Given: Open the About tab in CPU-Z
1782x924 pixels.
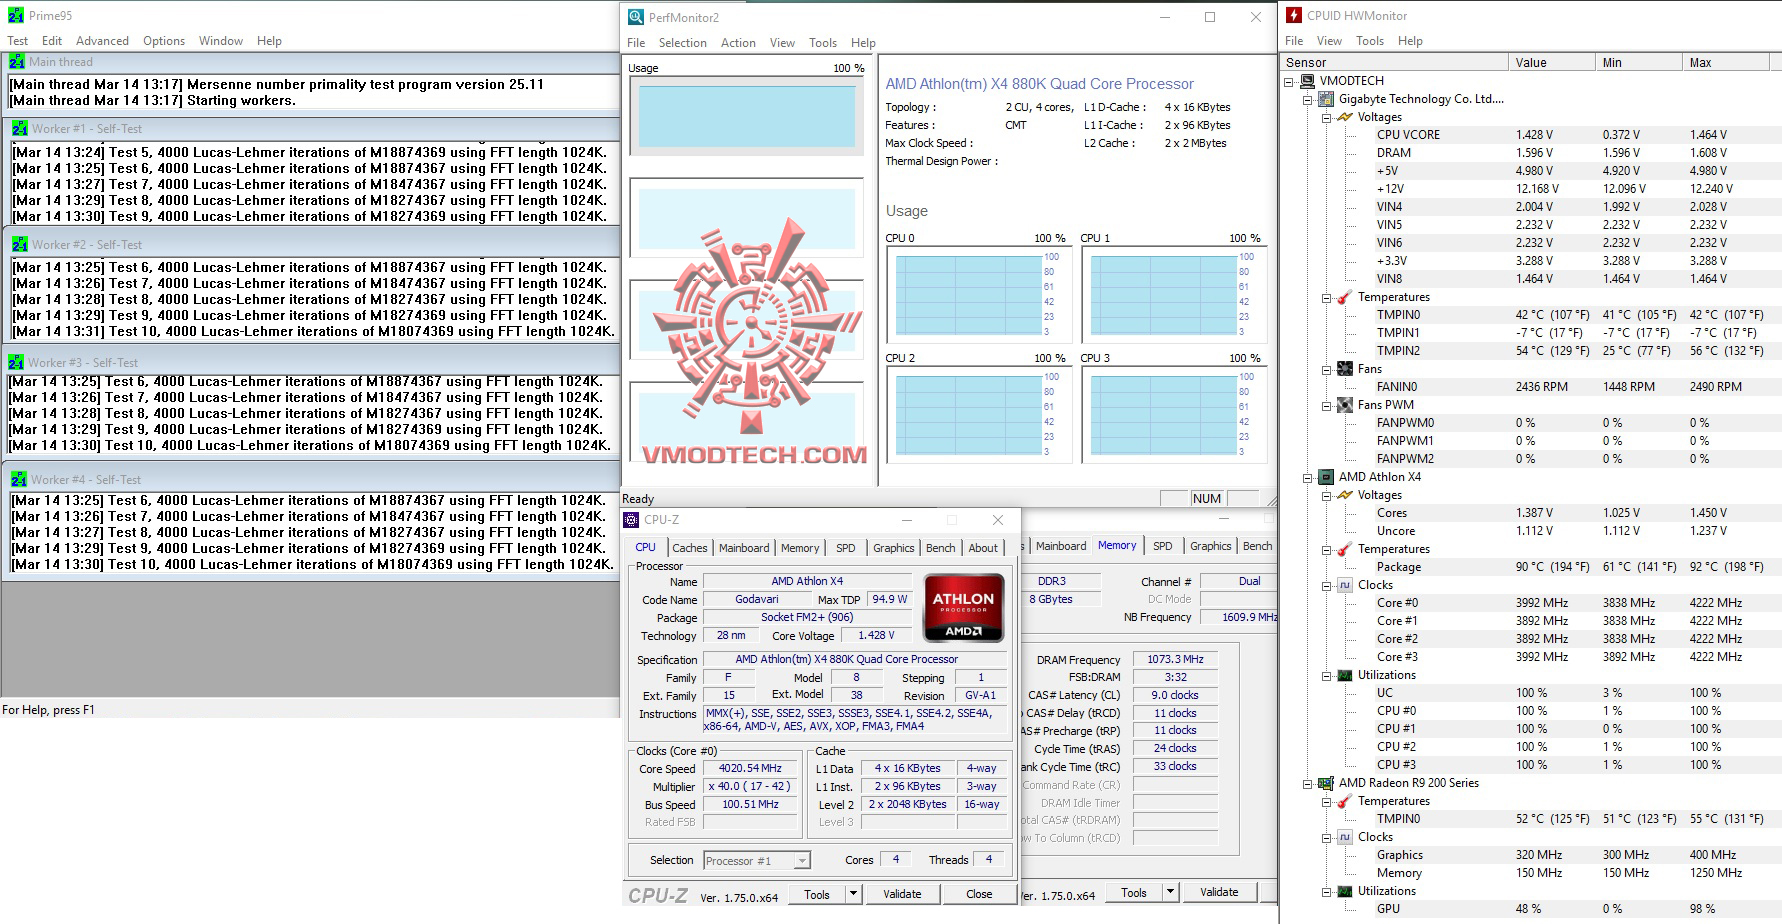Looking at the screenshot, I should (983, 548).
